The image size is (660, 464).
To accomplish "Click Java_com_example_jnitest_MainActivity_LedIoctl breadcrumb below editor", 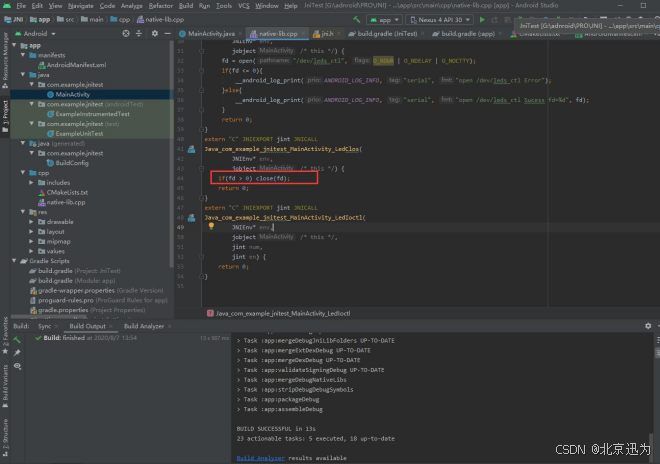I will point(279,313).
